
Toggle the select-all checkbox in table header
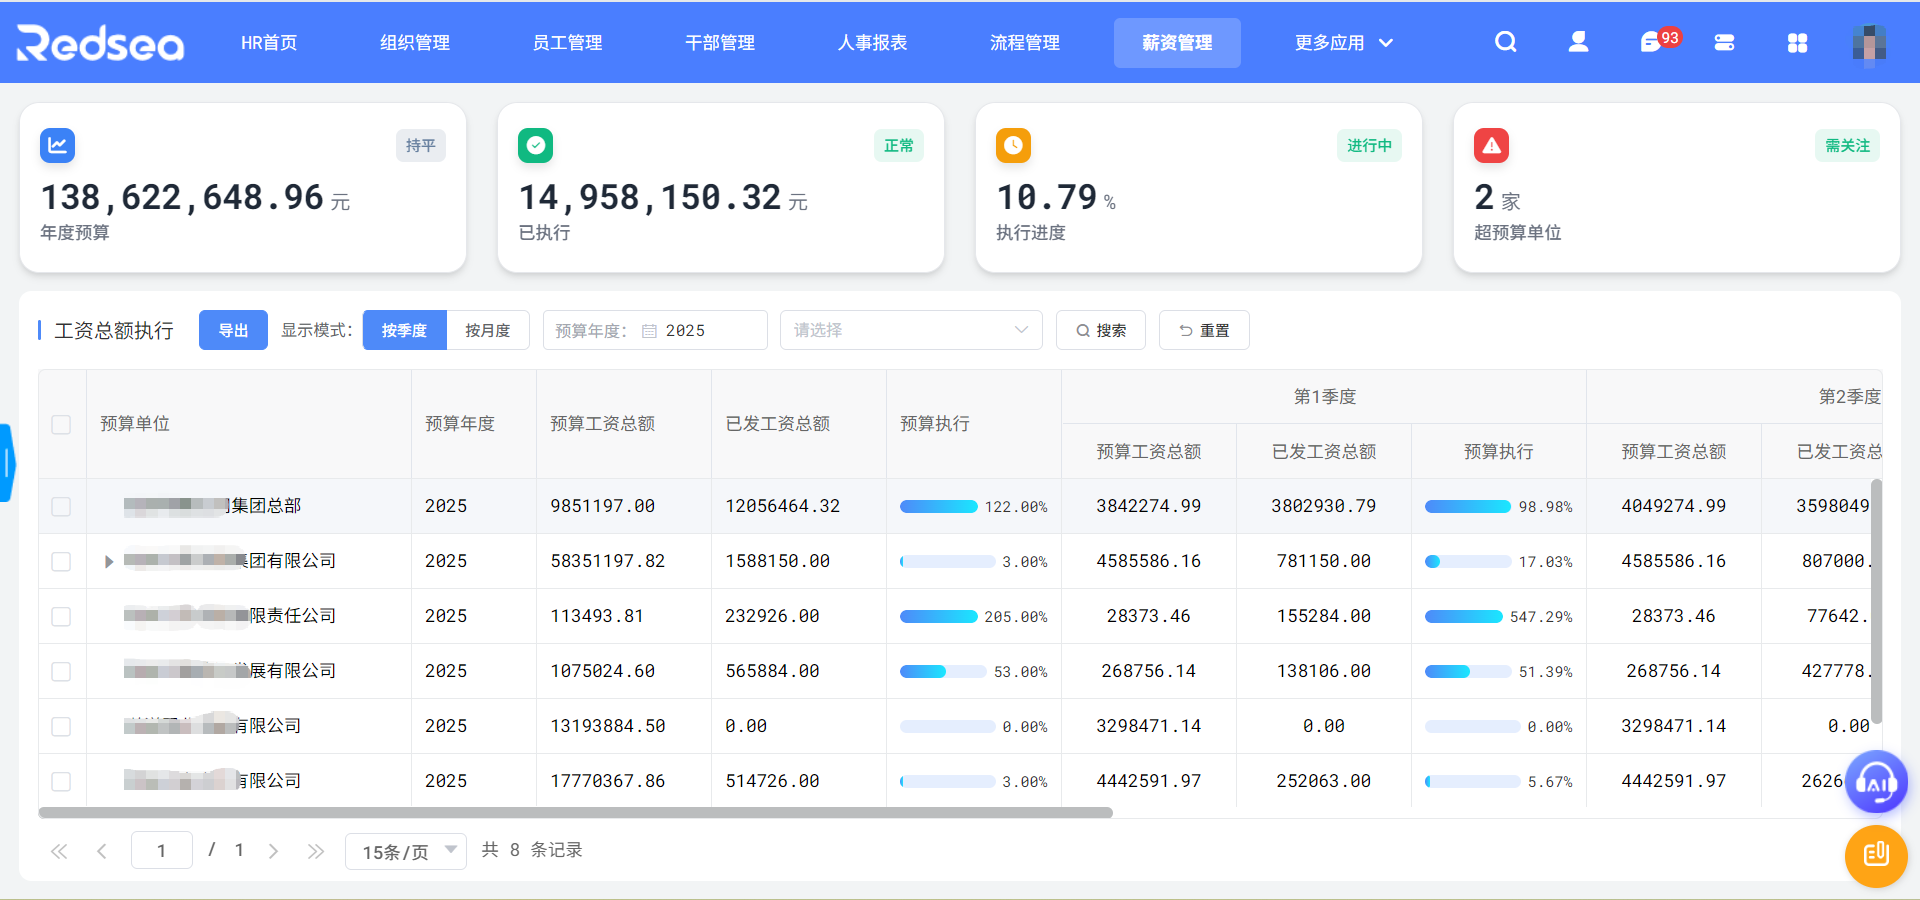coord(61,424)
